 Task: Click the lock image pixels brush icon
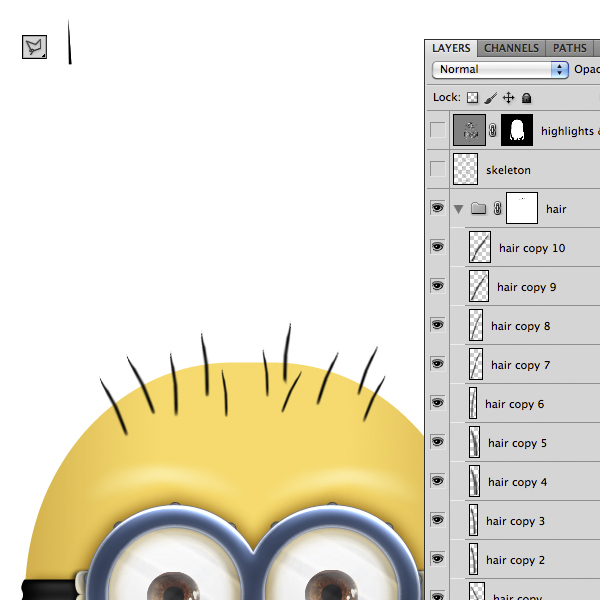(490, 98)
